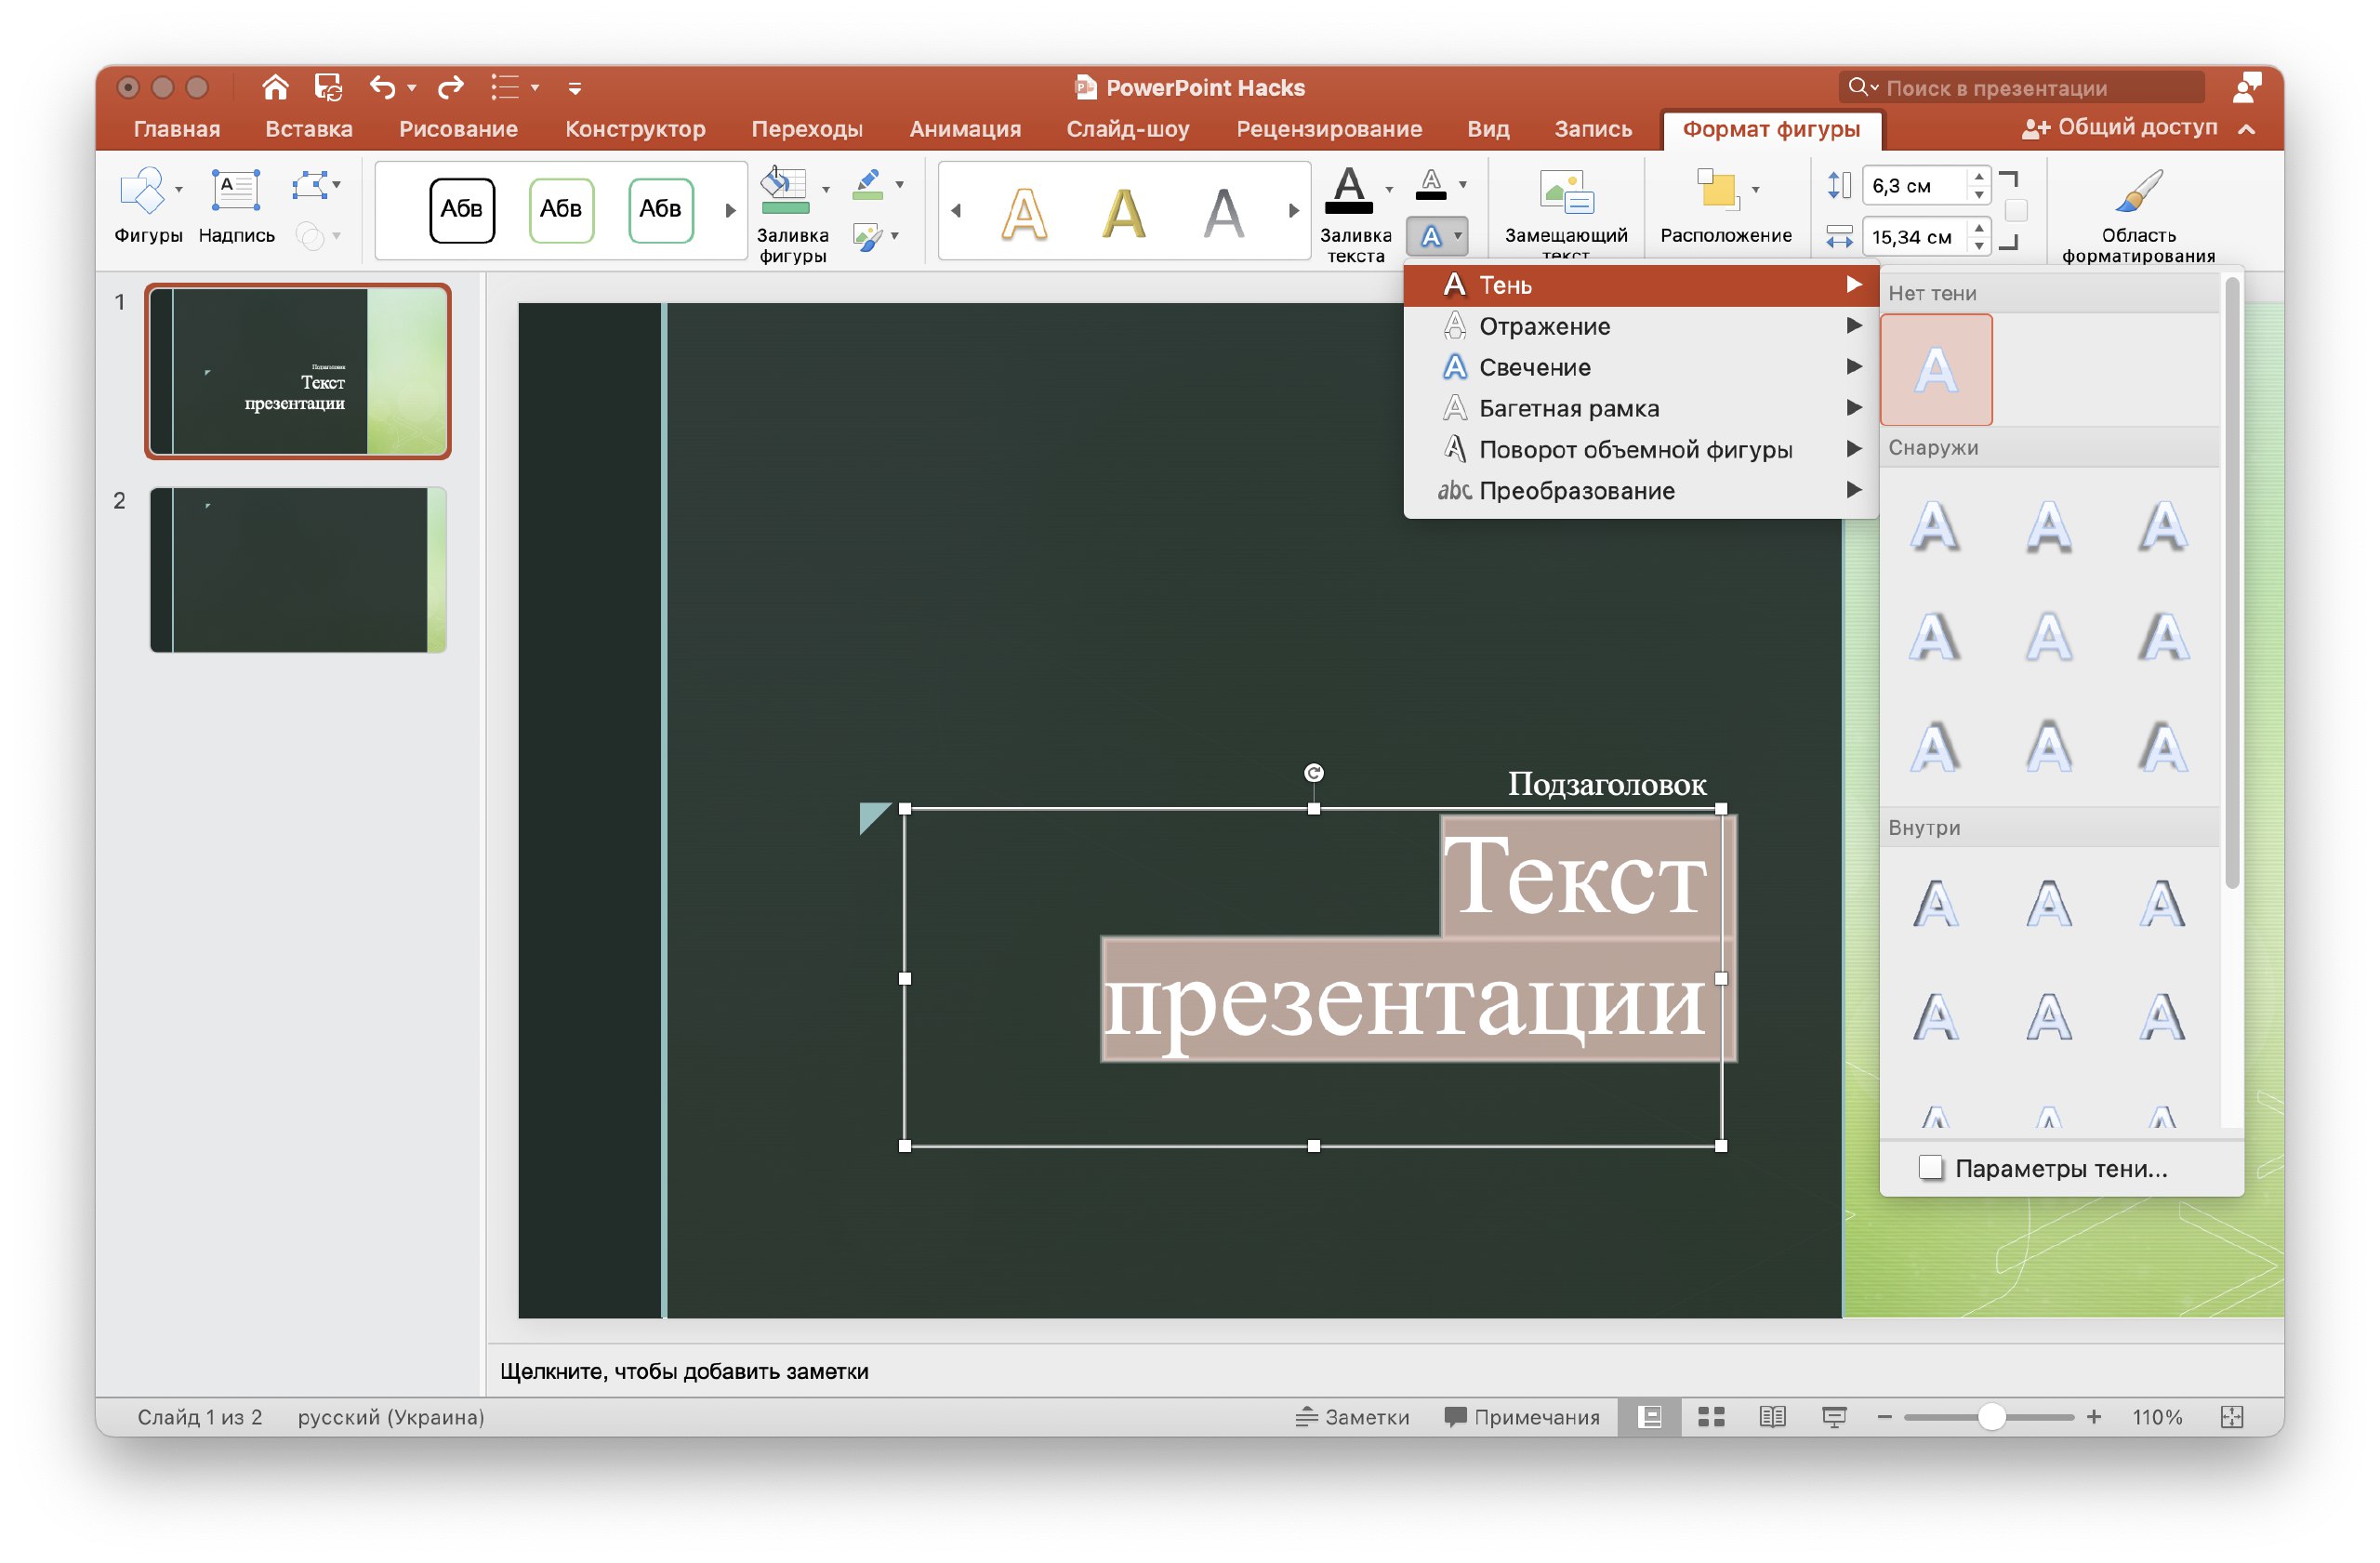The height and width of the screenshot is (1563, 2380).
Task: Select center outer shadow preset
Action: pyautogui.click(x=2049, y=638)
